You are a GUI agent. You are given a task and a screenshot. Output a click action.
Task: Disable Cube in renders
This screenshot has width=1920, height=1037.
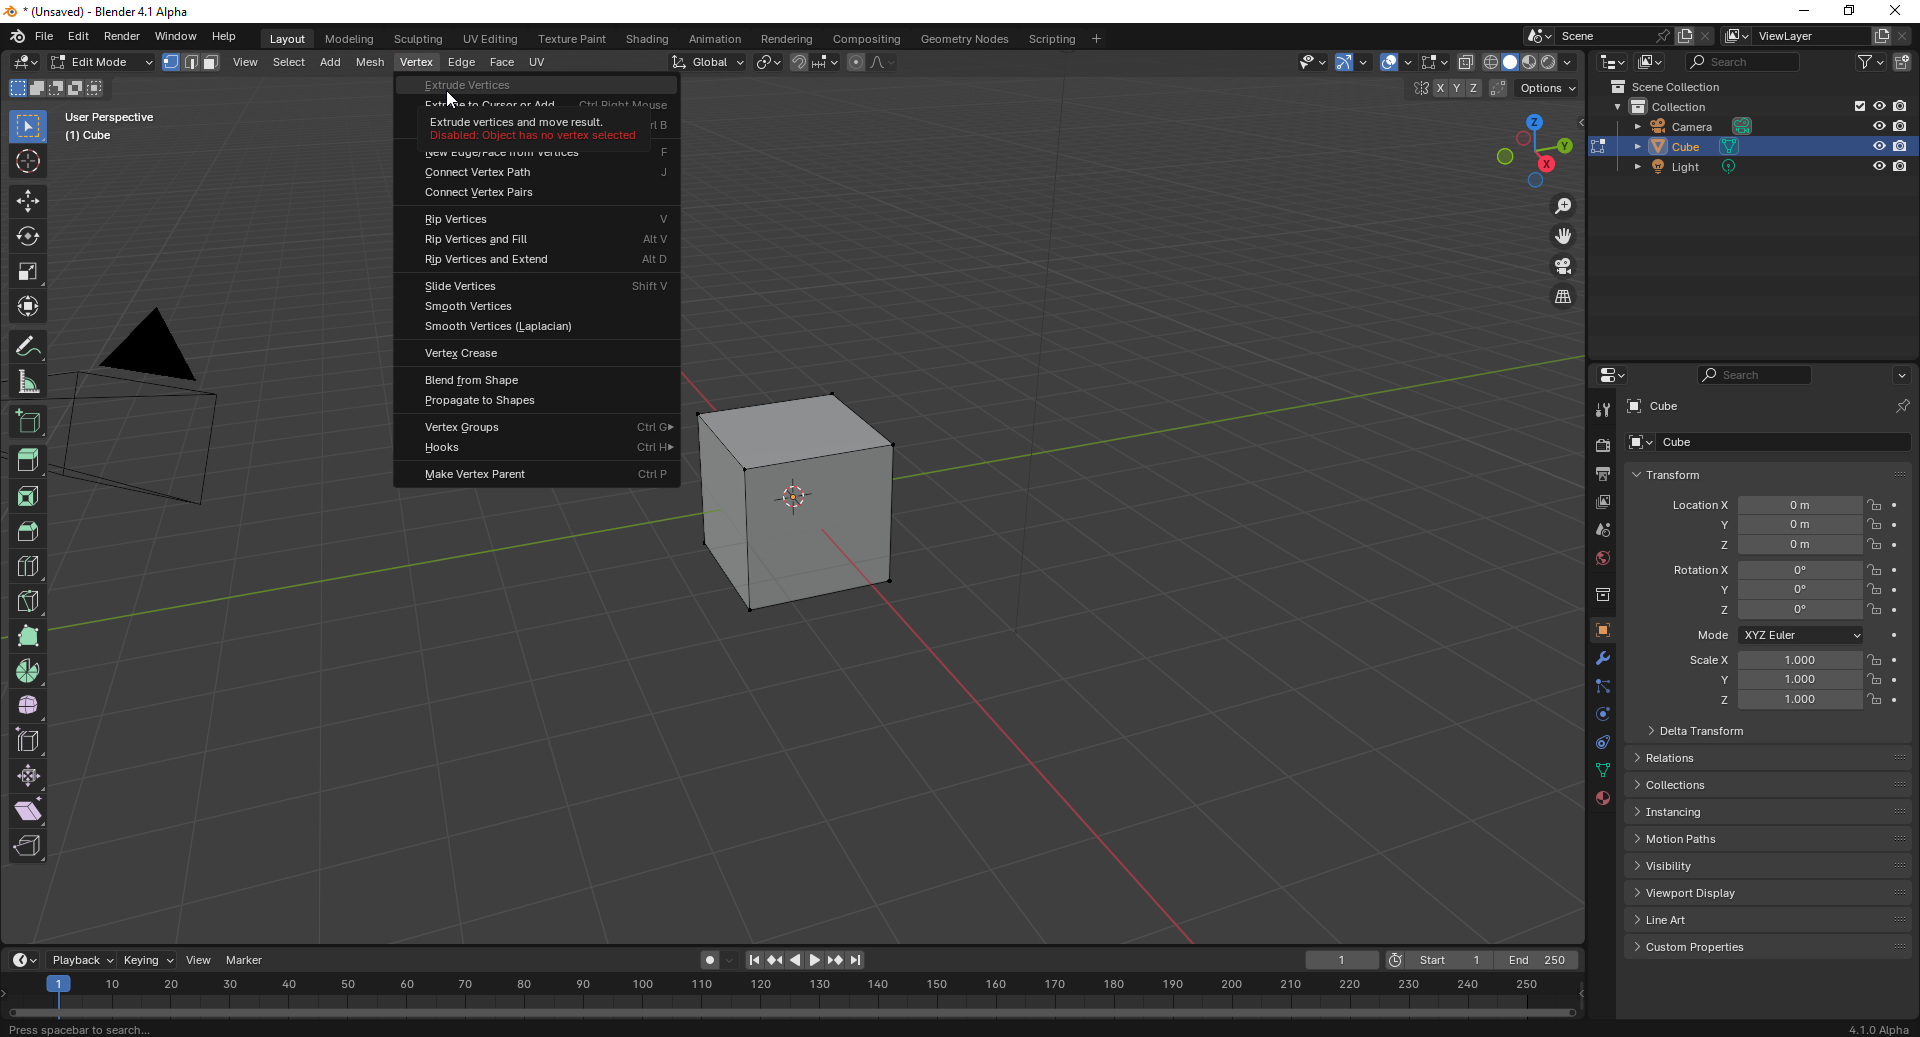1900,146
